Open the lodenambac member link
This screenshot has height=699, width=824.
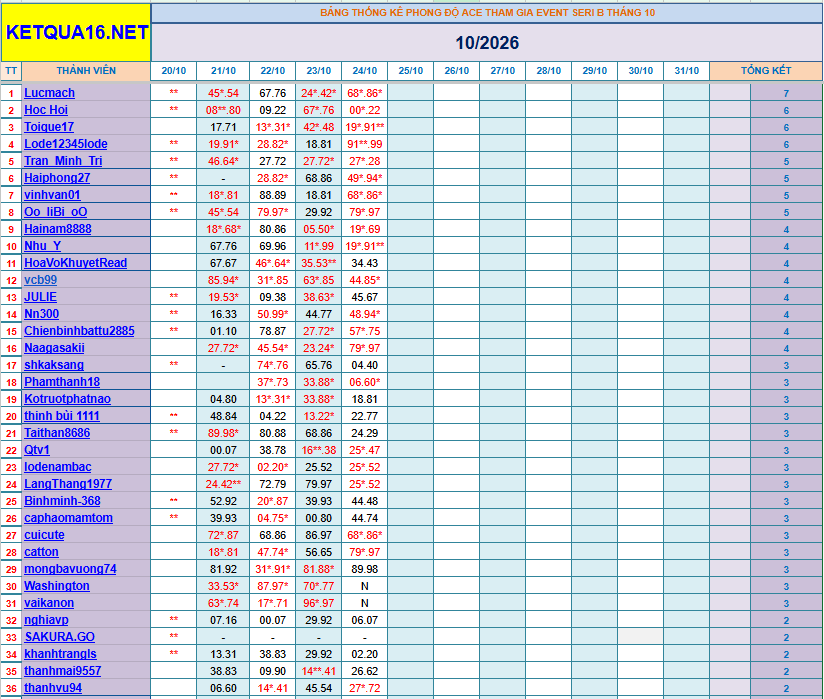click(58, 467)
